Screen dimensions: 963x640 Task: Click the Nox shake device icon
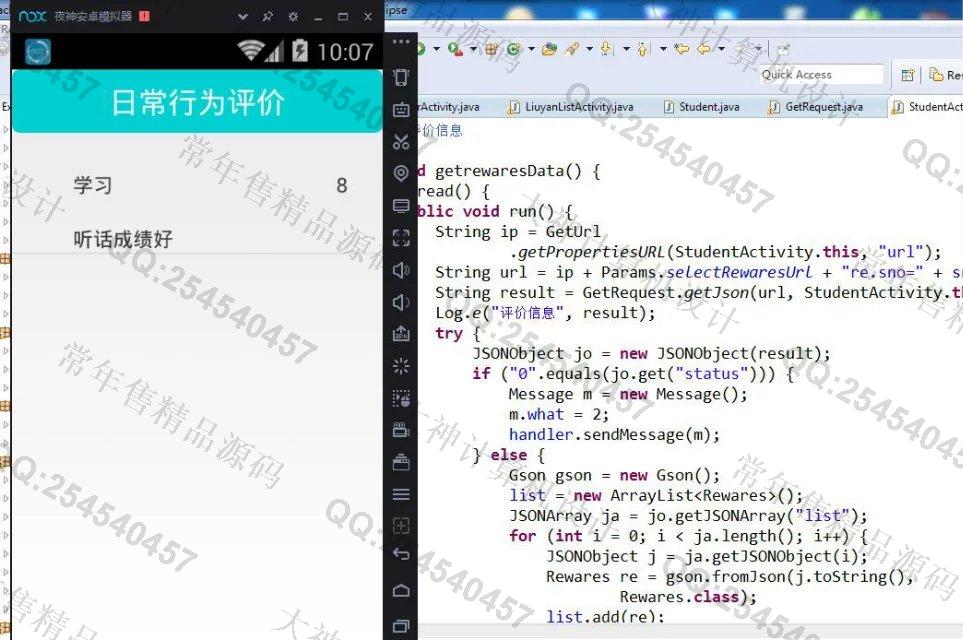401,77
